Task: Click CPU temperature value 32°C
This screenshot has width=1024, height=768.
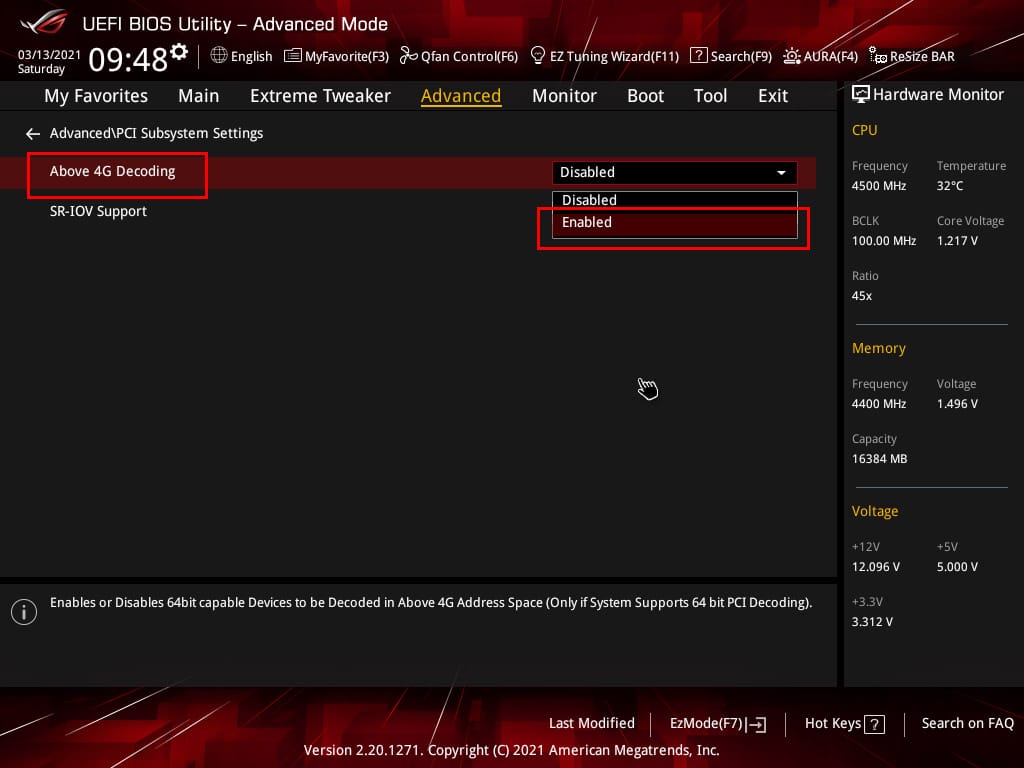Action: 950,186
